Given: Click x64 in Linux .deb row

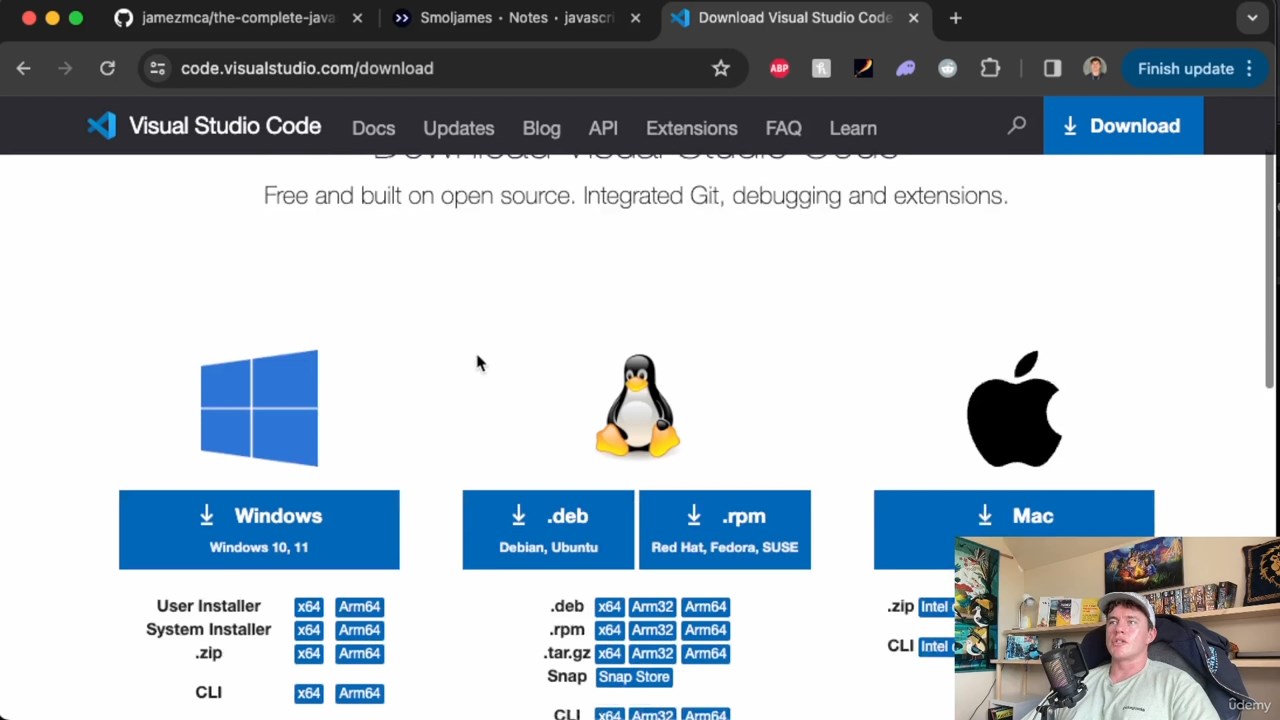Looking at the screenshot, I should point(609,607).
